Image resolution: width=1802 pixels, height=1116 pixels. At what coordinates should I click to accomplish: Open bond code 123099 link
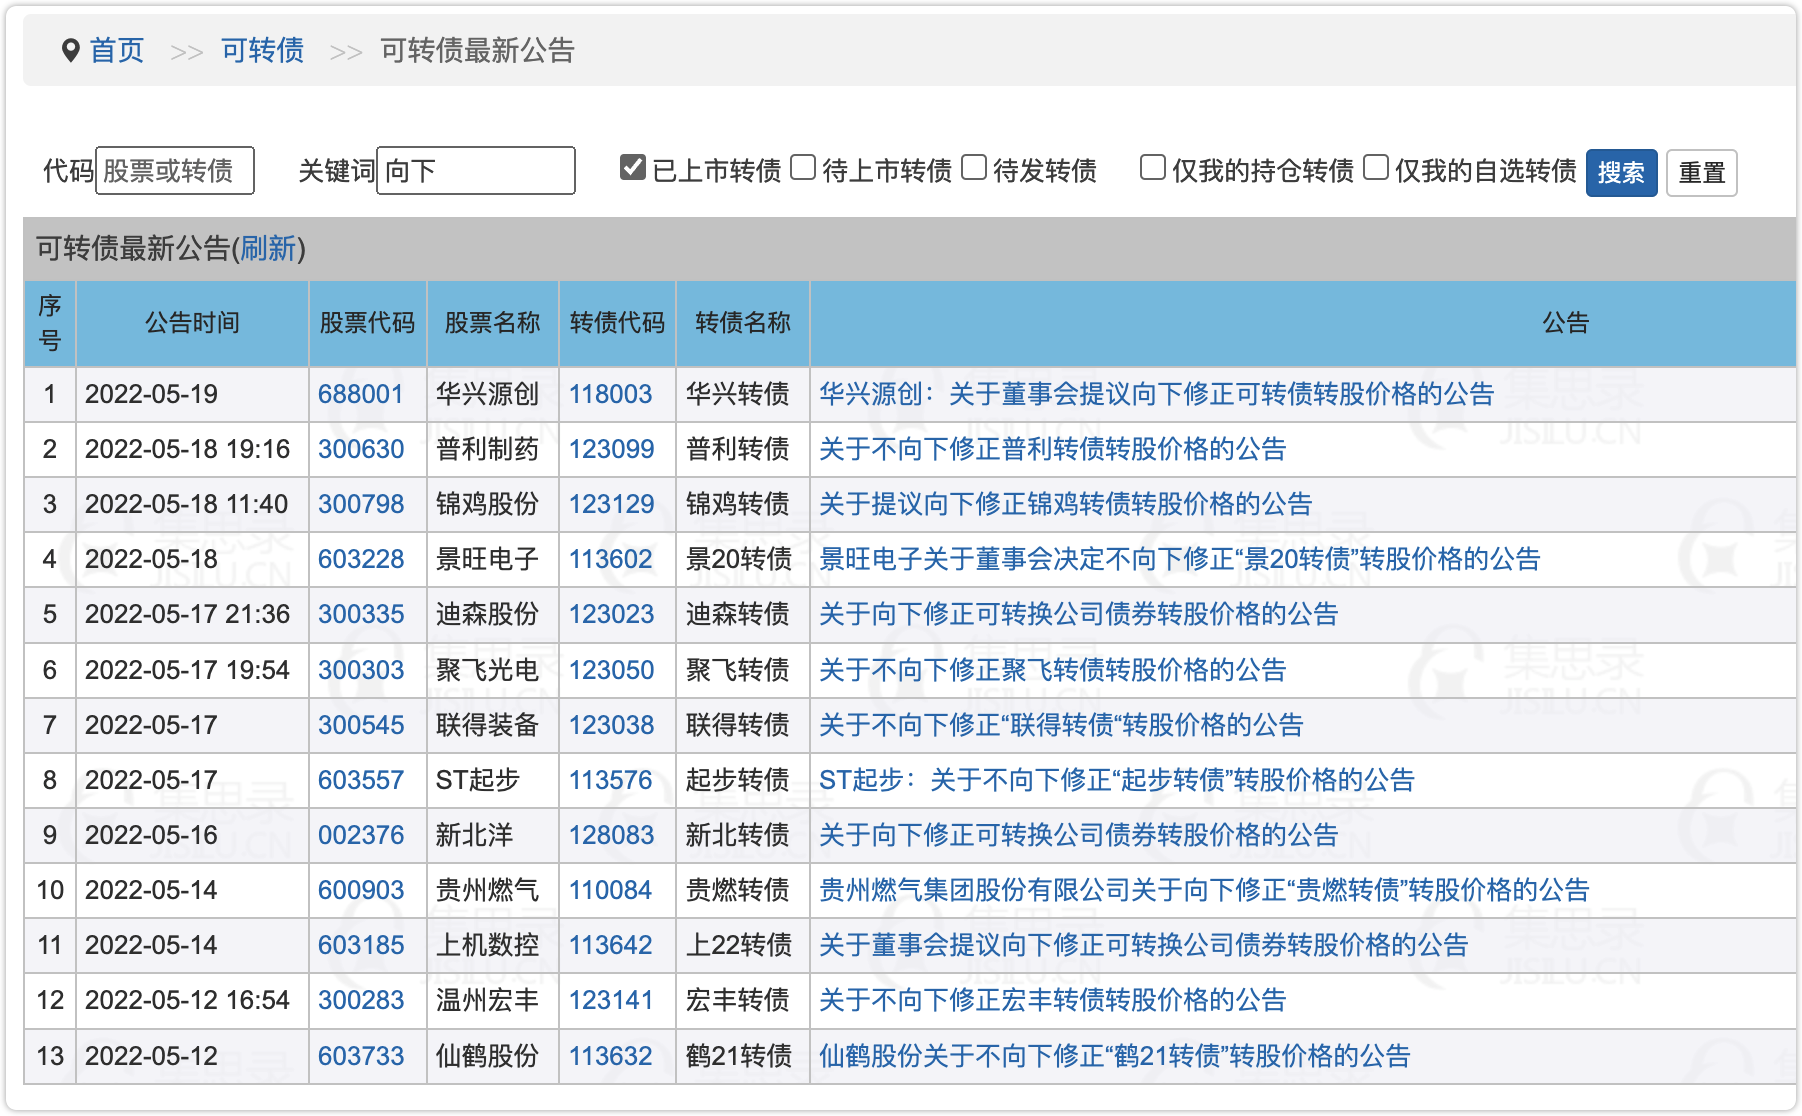[x=611, y=449]
